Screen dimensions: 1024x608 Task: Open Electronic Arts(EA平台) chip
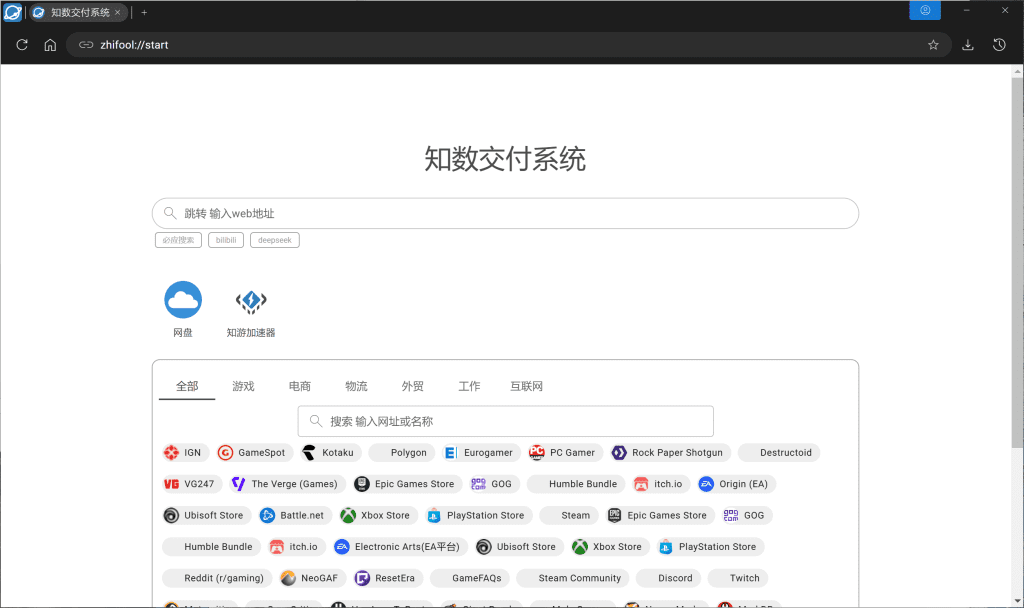[x=400, y=547]
